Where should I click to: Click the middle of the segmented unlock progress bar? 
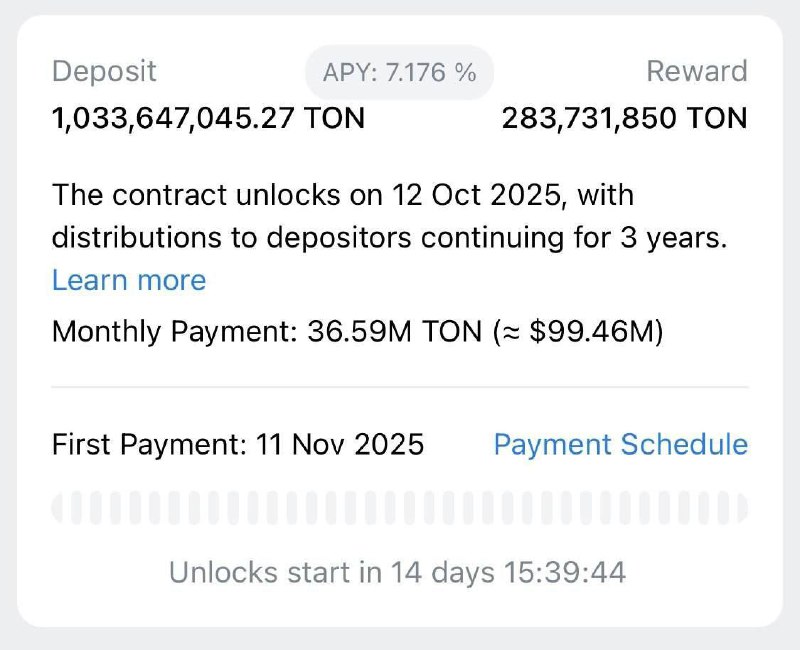[x=400, y=508]
